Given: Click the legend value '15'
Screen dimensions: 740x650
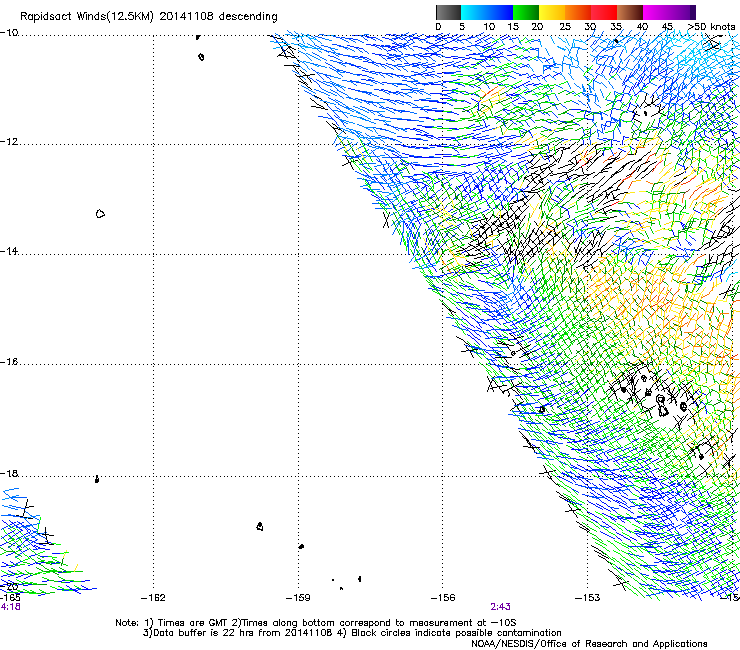Looking at the screenshot, I should 513,27.
